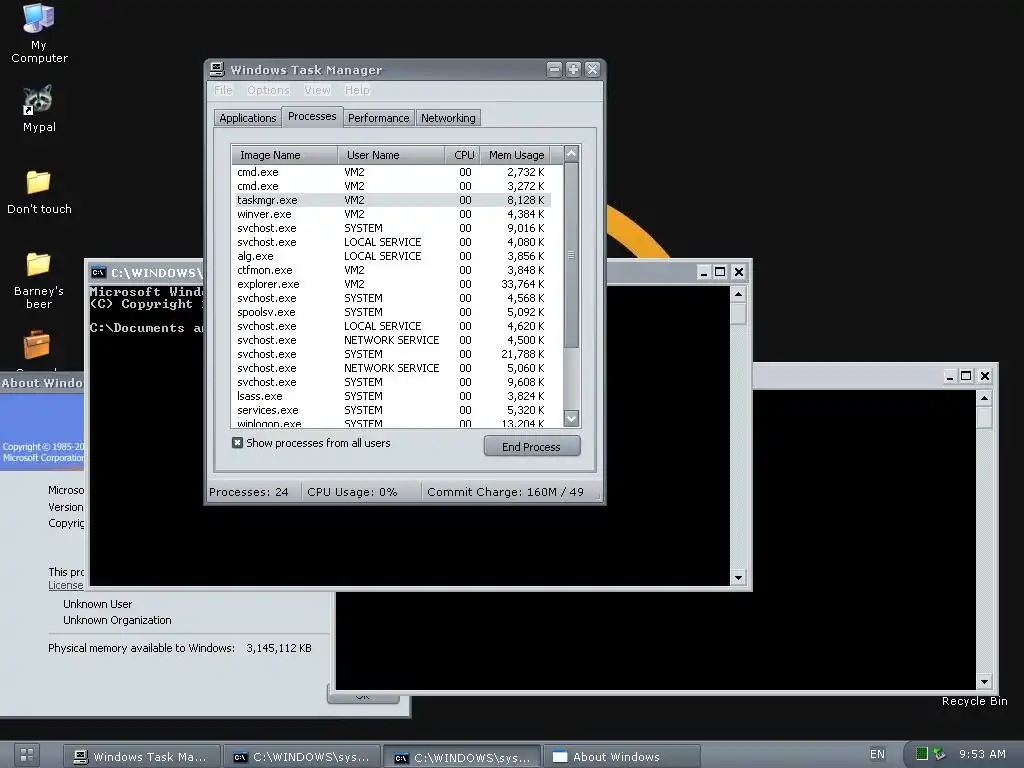This screenshot has width=1024, height=768.
Task: Open the EN language indicator
Action: click(x=877, y=754)
